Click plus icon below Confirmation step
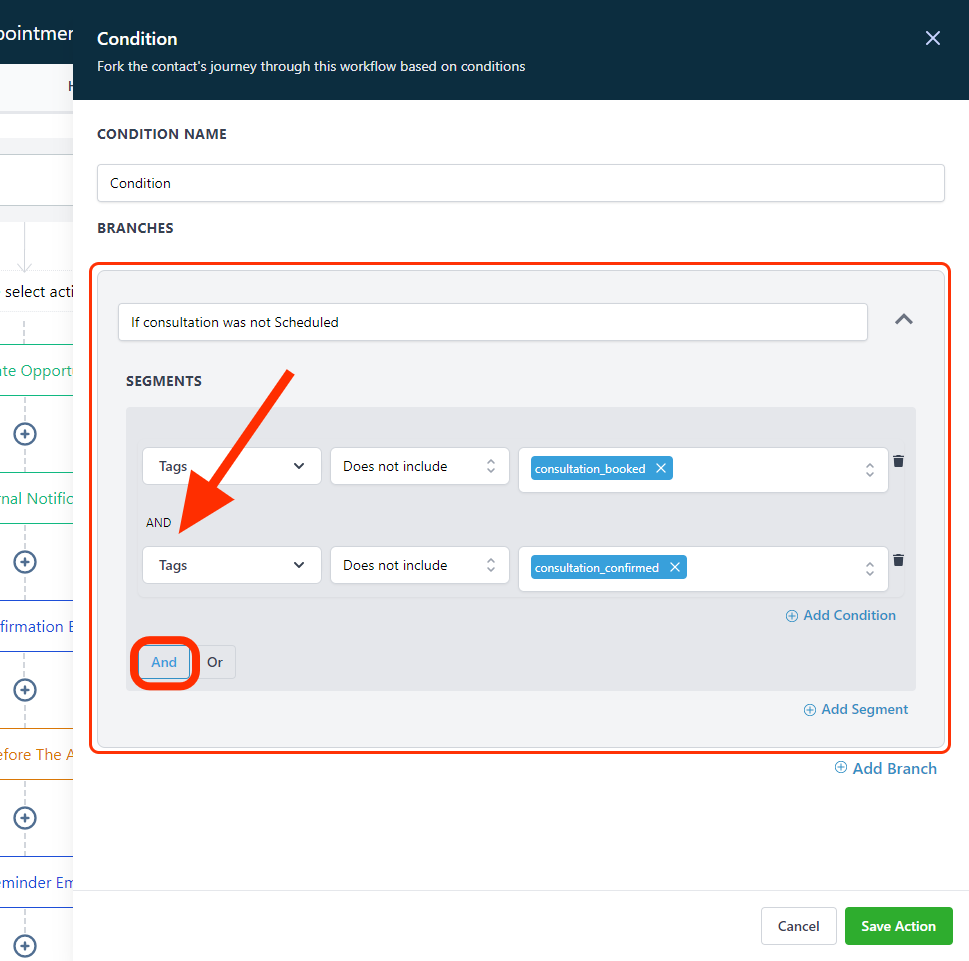This screenshot has width=969, height=961. (25, 690)
